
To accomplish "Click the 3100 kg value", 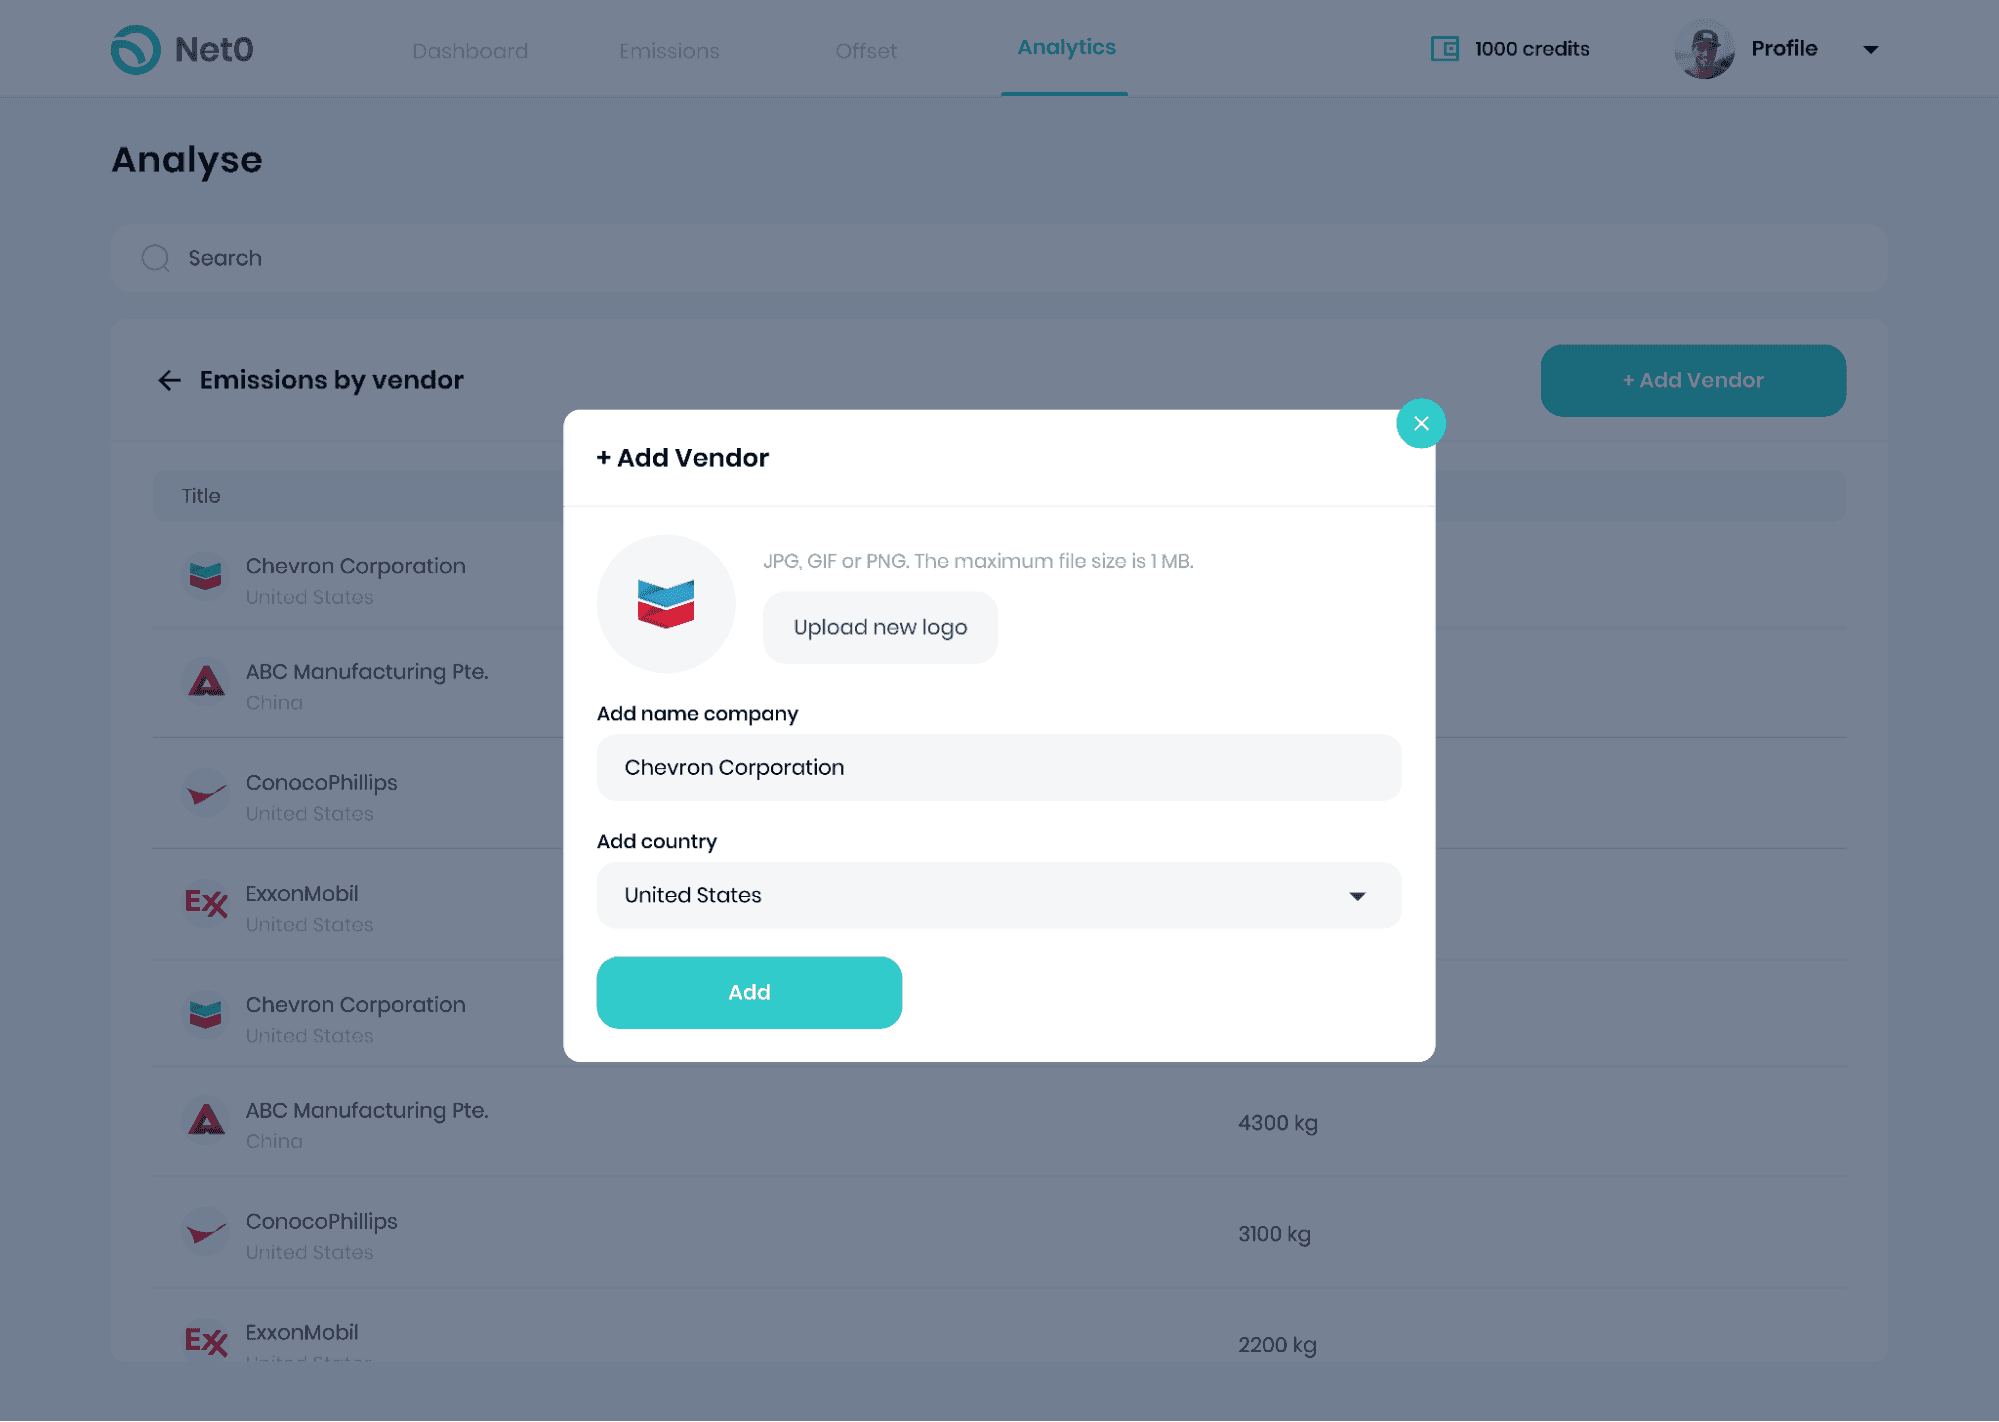I will pos(1274,1234).
